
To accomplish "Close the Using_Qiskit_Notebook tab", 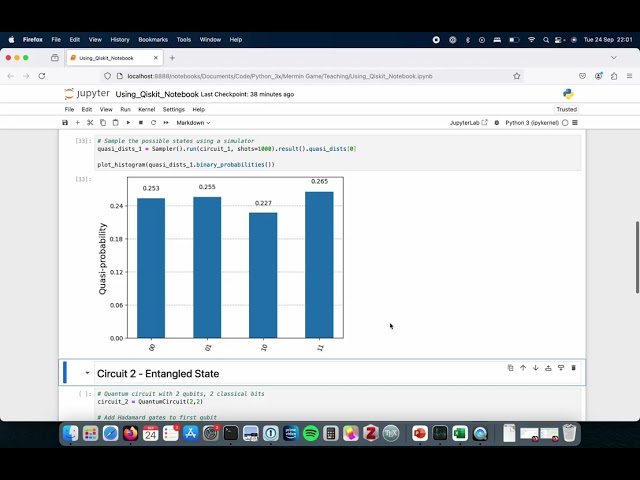I will [x=156, y=58].
